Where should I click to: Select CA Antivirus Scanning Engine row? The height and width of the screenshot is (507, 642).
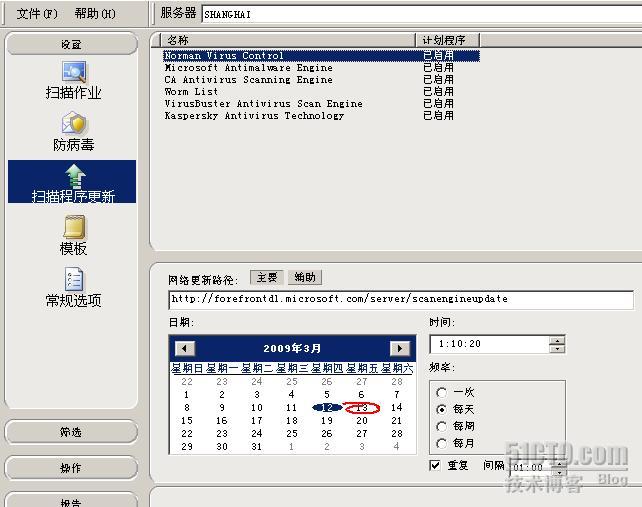[x=321, y=79]
